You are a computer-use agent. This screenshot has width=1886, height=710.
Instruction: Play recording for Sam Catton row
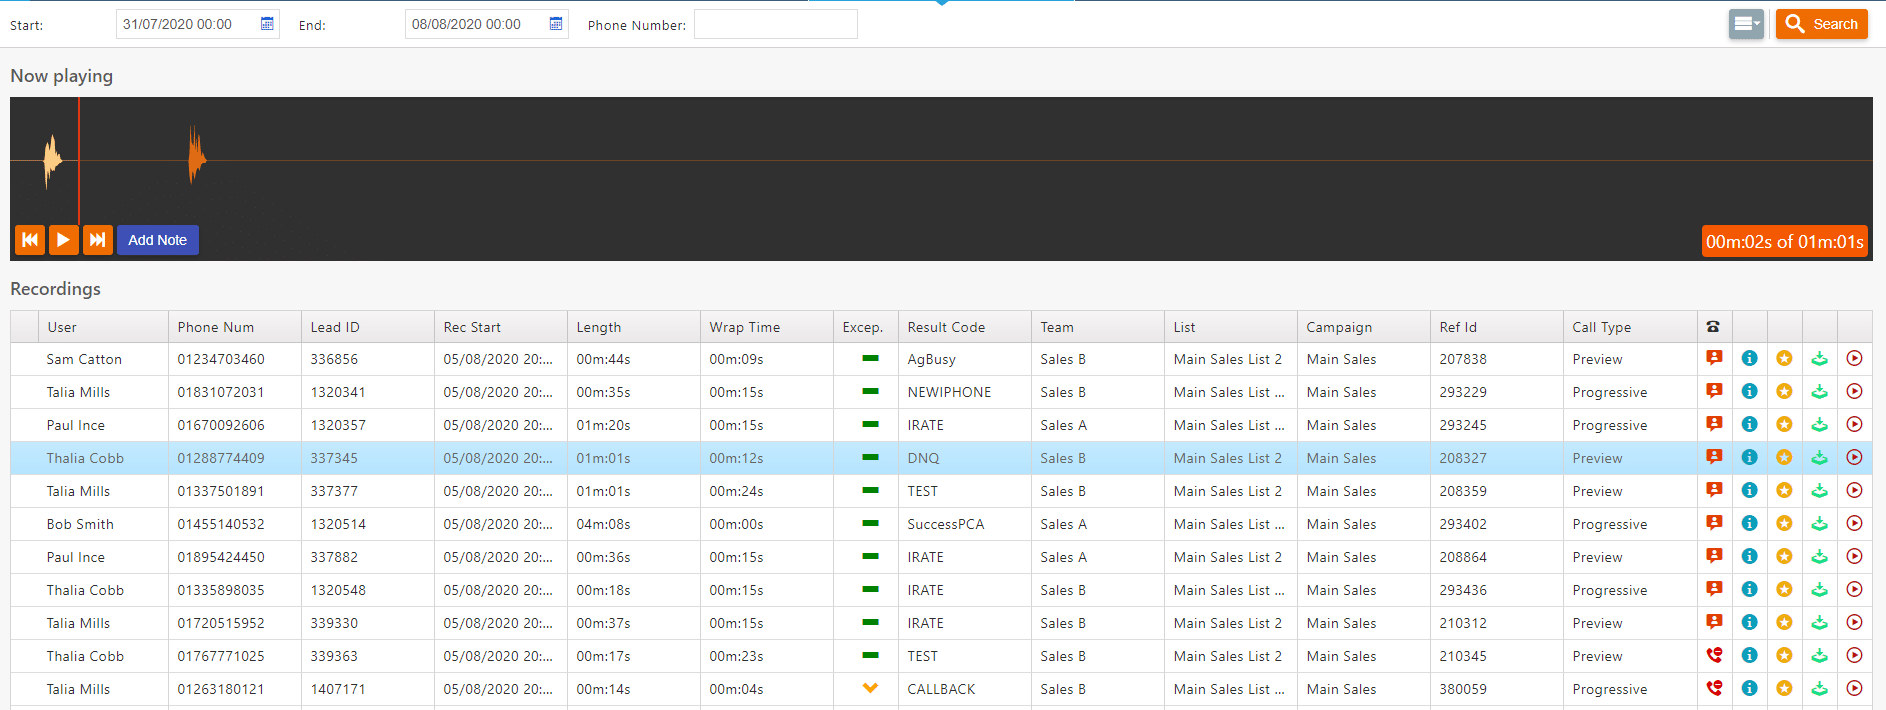pyautogui.click(x=1854, y=358)
